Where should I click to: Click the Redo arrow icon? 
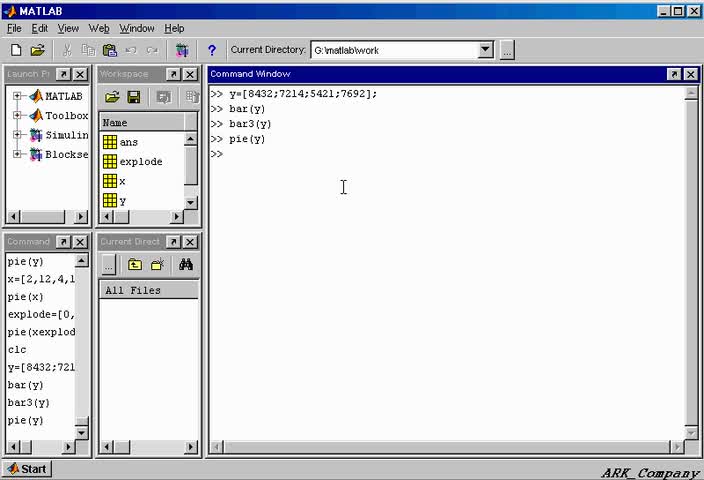[x=152, y=50]
